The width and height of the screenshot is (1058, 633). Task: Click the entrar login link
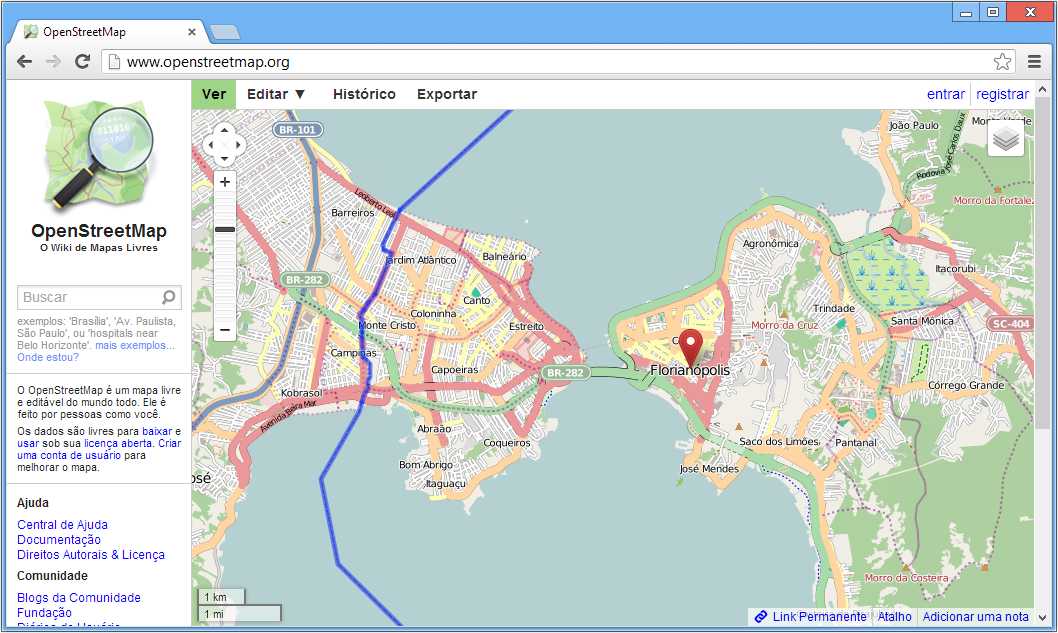click(946, 94)
